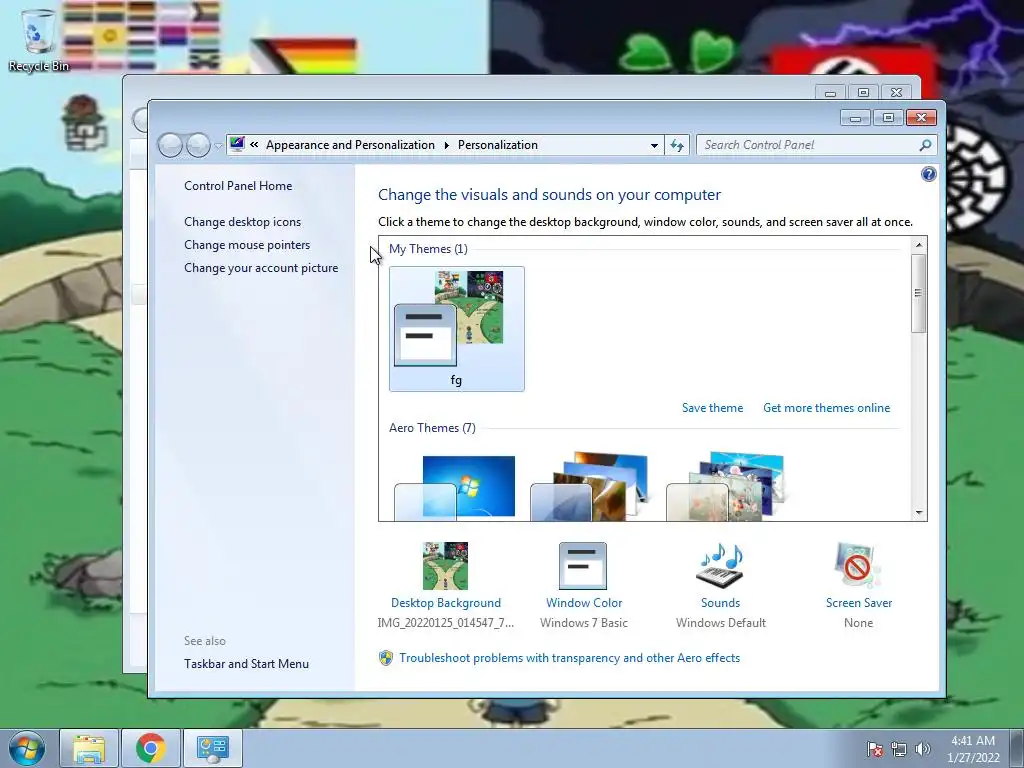Select the Windows 7 Aero theme thumbnail

[x=455, y=487]
